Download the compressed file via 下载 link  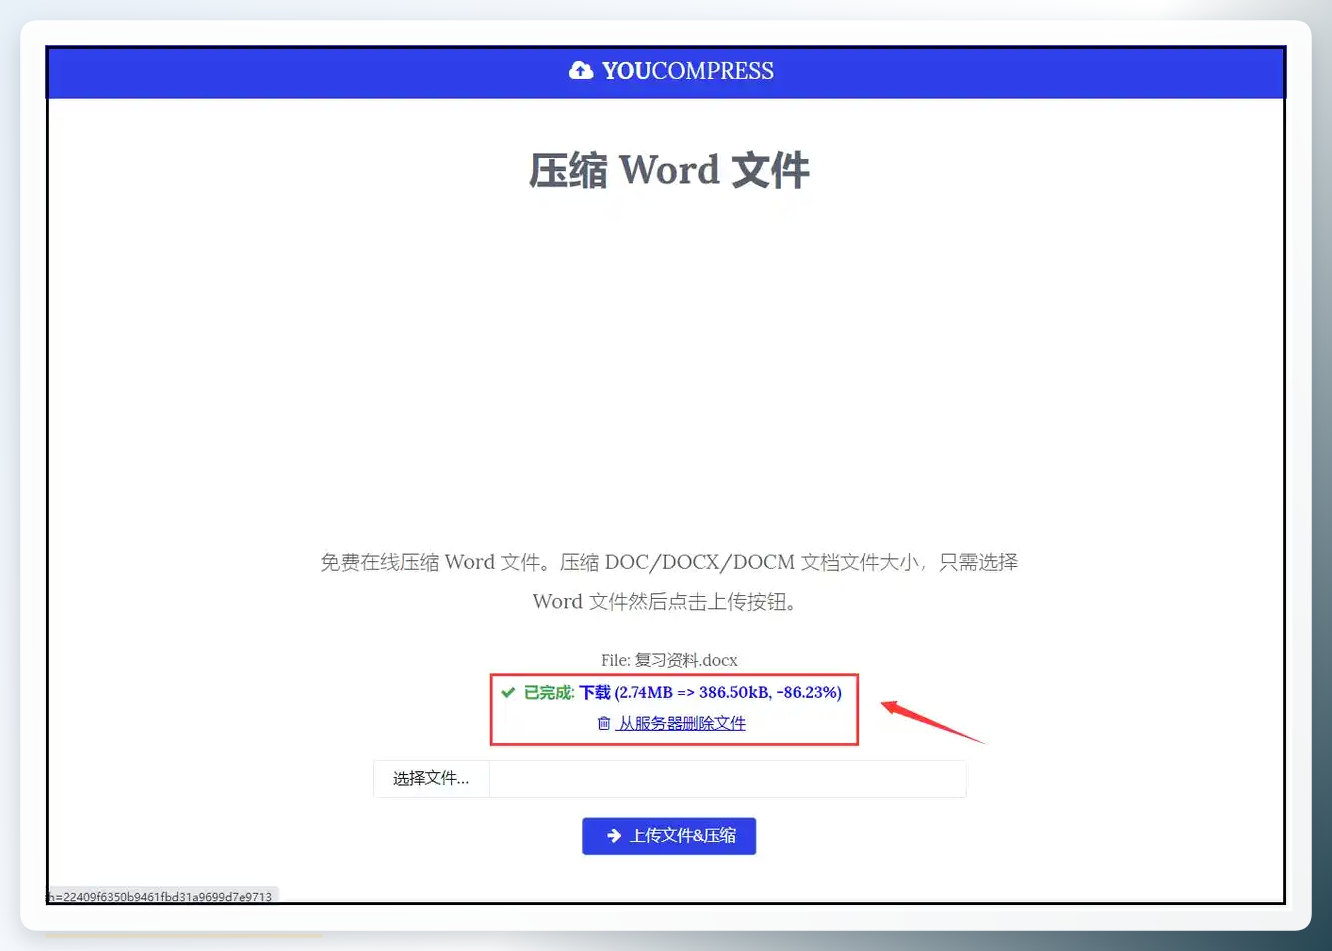[594, 692]
